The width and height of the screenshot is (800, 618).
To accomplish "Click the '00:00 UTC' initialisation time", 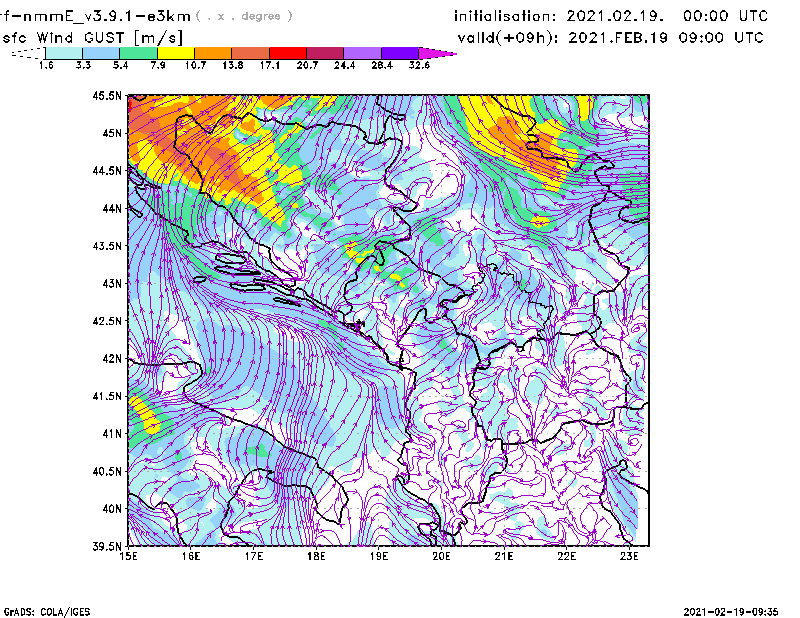I will pos(725,16).
